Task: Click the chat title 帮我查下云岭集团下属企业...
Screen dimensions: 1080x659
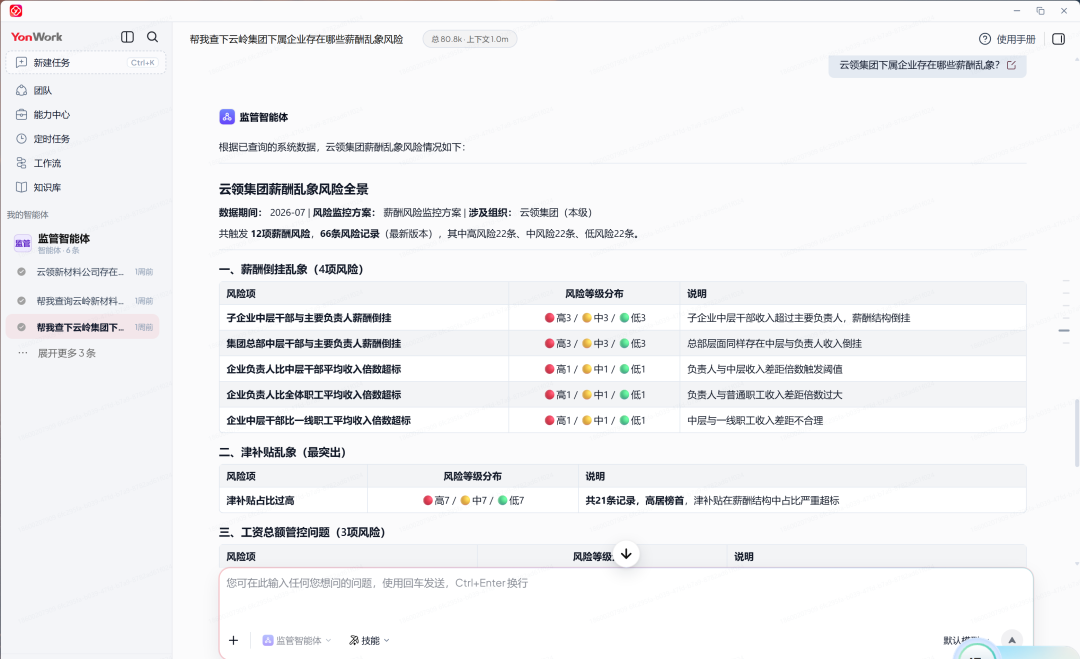Action: (296, 39)
